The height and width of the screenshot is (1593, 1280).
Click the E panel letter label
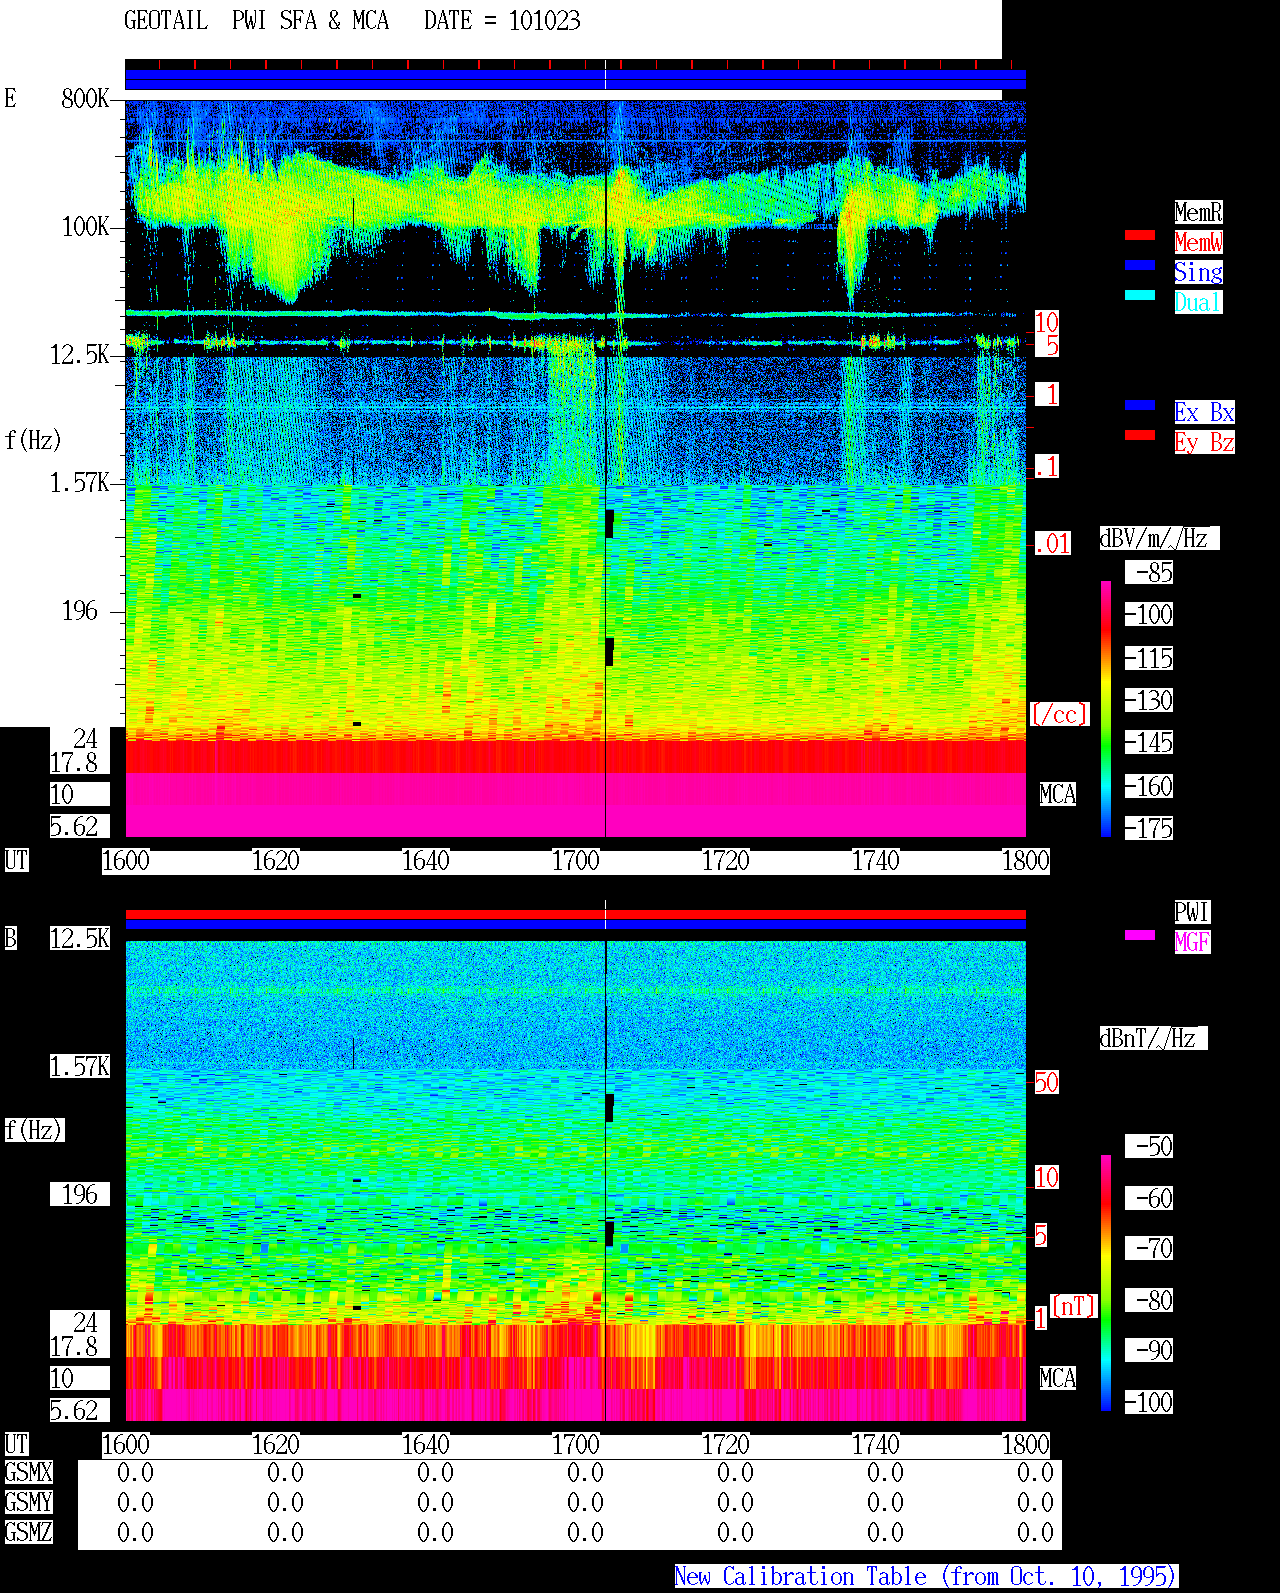coord(11,98)
